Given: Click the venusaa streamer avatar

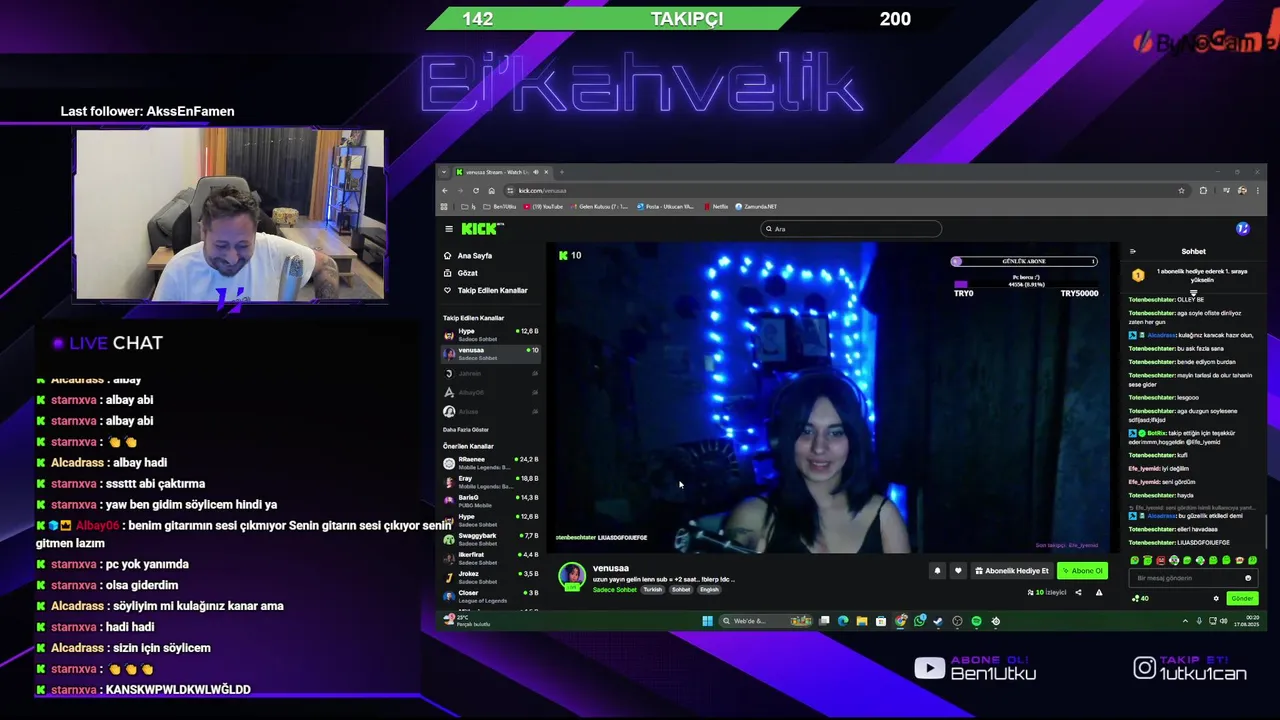Looking at the screenshot, I should point(572,575).
